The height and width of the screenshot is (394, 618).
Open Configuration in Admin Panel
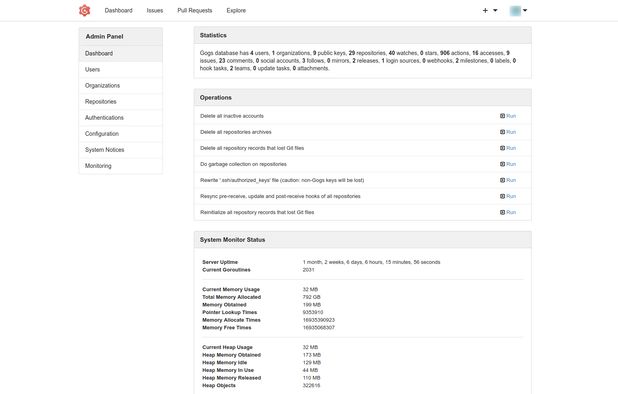(121, 134)
